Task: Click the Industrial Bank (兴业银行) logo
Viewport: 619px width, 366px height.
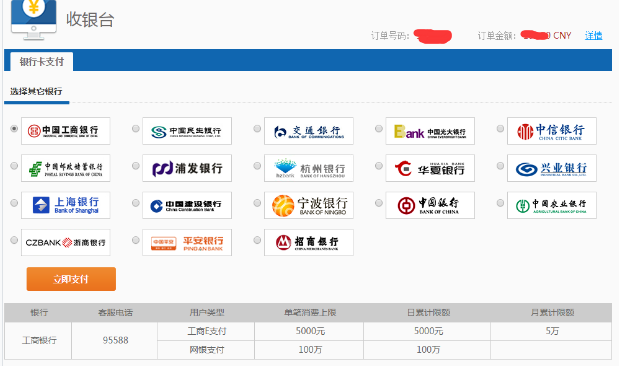Action: click(551, 168)
